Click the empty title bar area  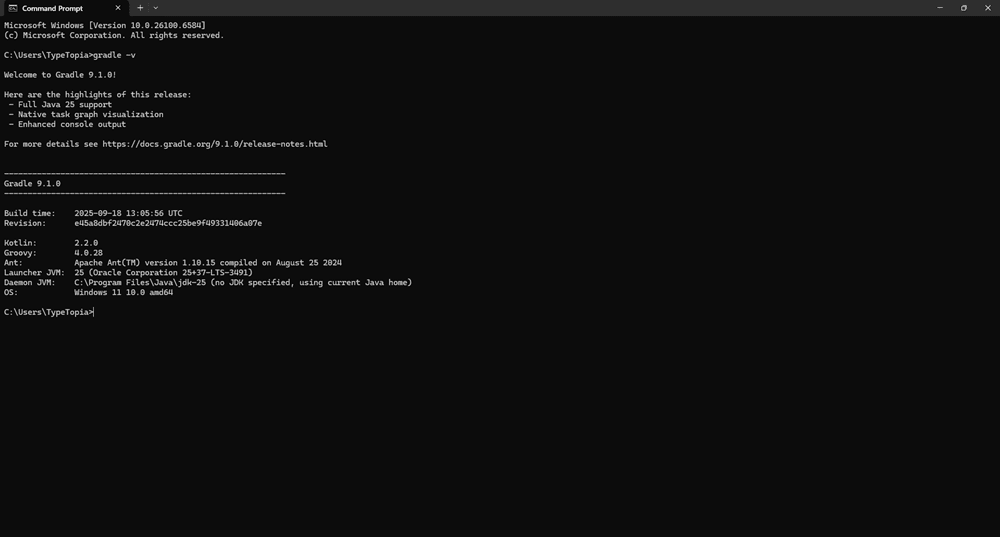[550, 8]
